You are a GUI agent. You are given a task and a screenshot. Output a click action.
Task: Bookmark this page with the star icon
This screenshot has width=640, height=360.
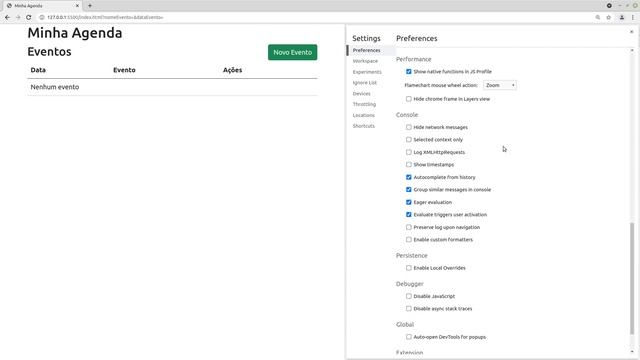pos(609,17)
